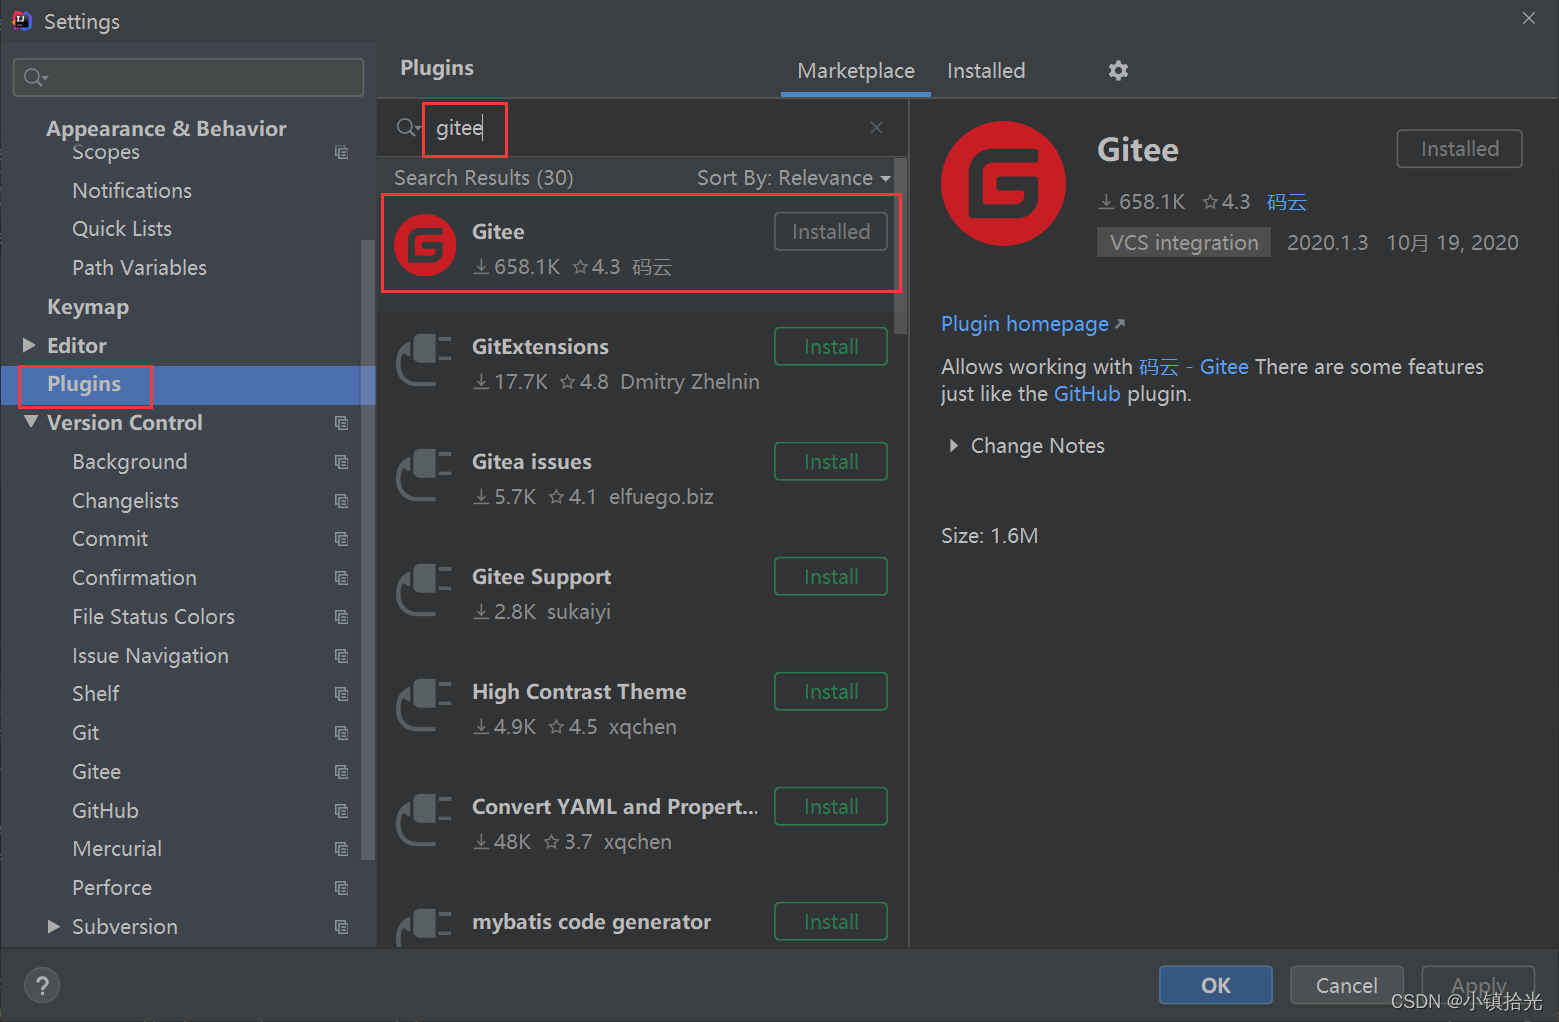Screen dimensions: 1559x1022
Task: Click project-level icon beside File Status Colors
Action: 342,617
